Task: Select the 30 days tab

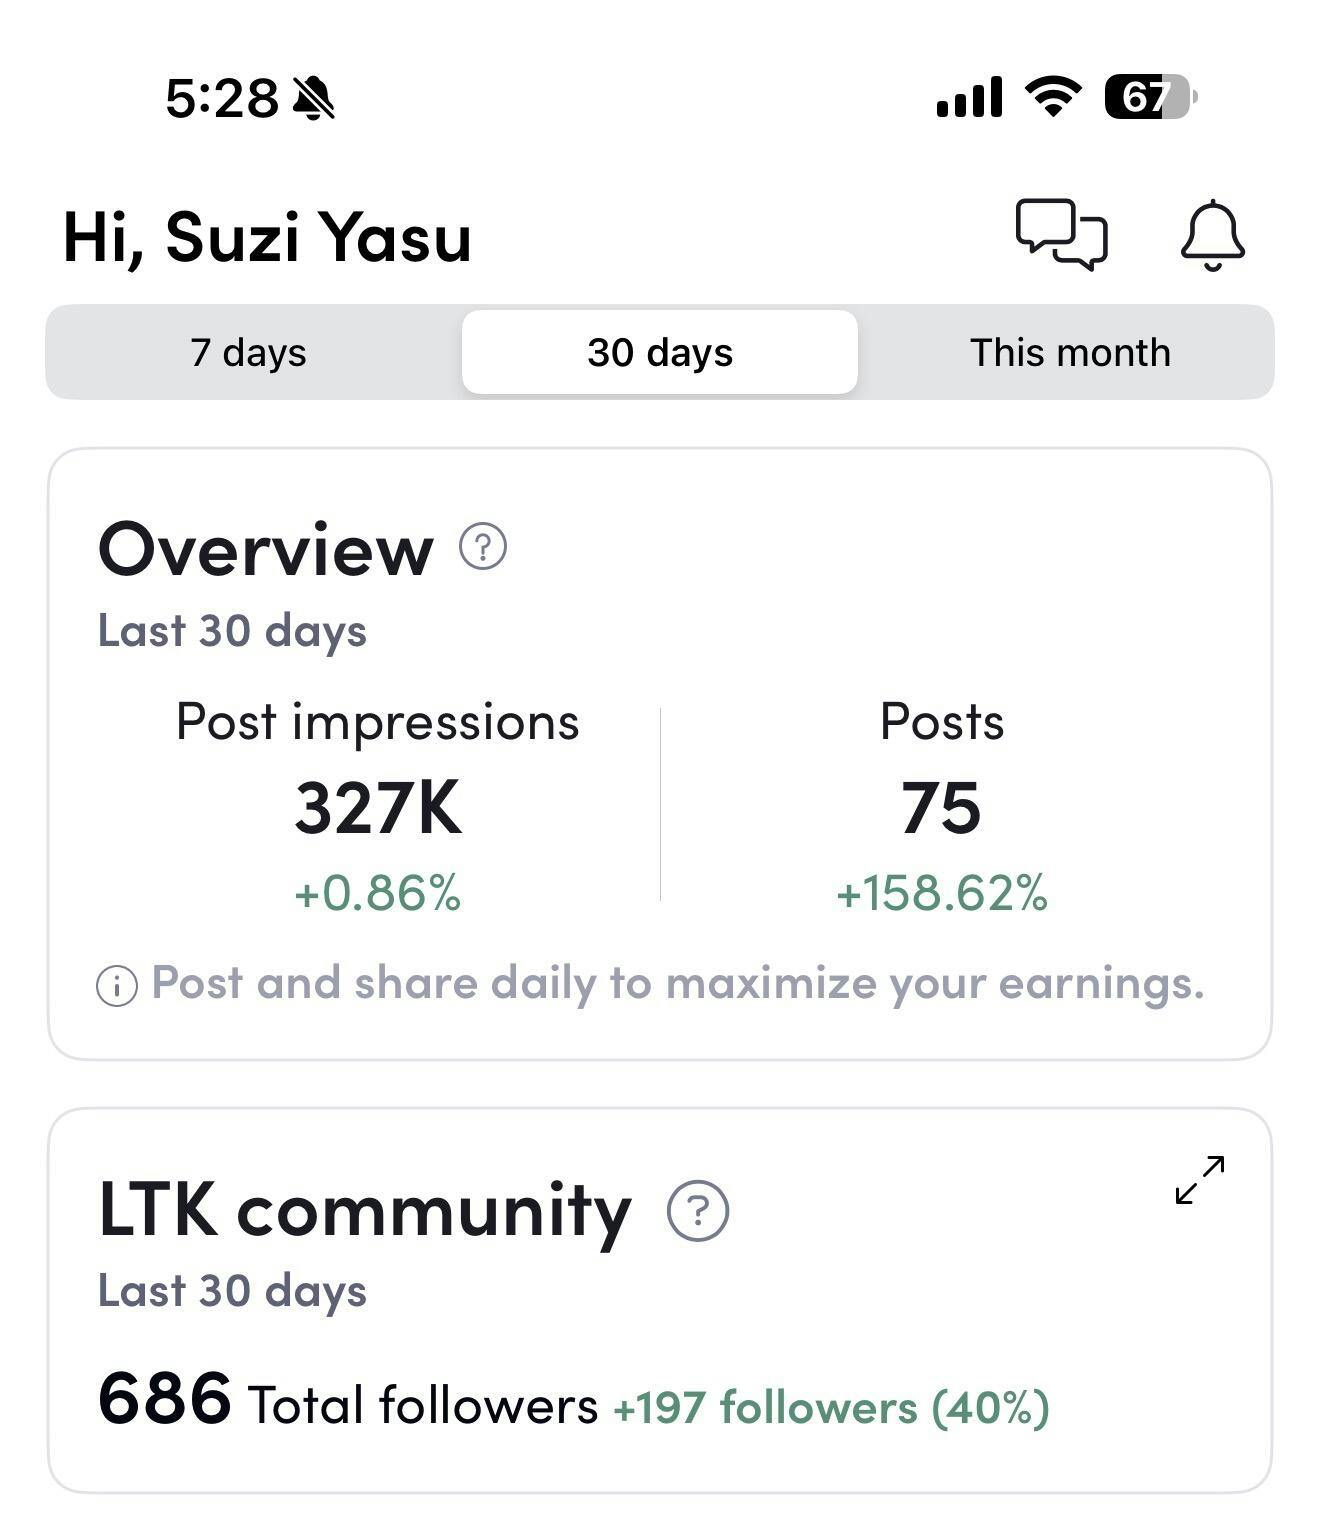Action: (660, 352)
